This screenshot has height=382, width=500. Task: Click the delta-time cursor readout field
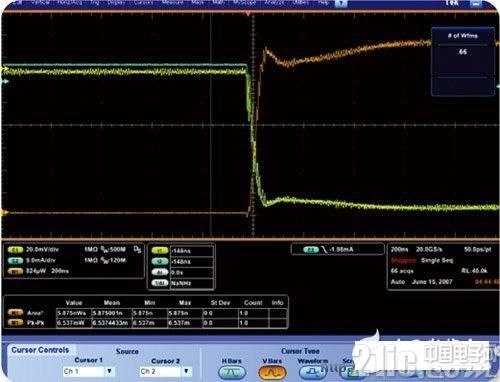point(192,272)
